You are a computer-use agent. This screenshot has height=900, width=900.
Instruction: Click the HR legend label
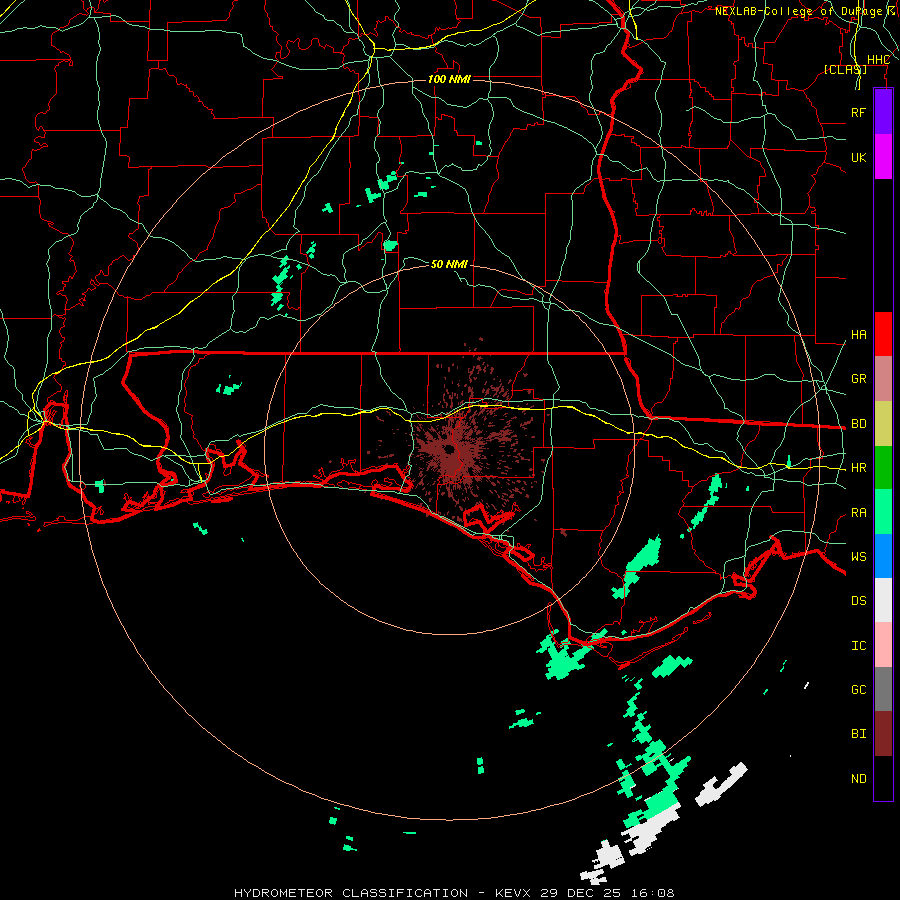point(858,468)
